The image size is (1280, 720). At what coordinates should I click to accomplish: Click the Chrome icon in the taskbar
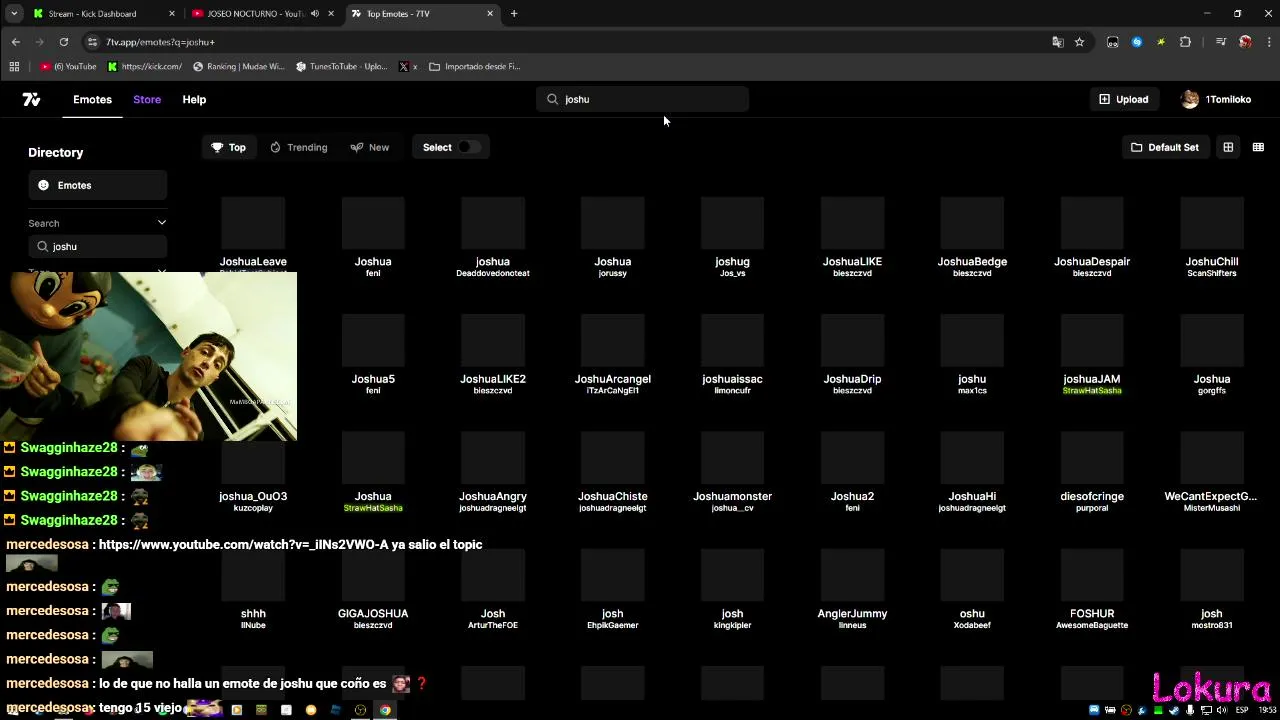tap(385, 710)
